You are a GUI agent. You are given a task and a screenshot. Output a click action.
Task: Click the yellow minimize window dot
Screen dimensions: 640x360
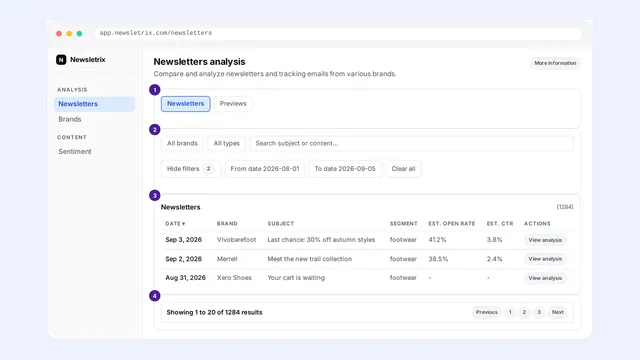(69, 33)
